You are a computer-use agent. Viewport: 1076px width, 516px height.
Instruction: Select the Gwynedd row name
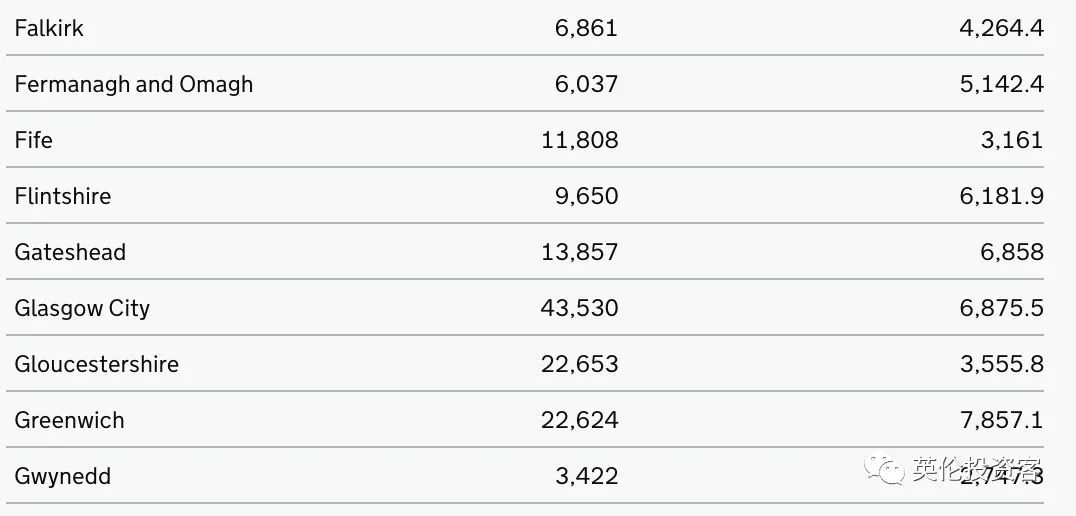[x=62, y=476]
